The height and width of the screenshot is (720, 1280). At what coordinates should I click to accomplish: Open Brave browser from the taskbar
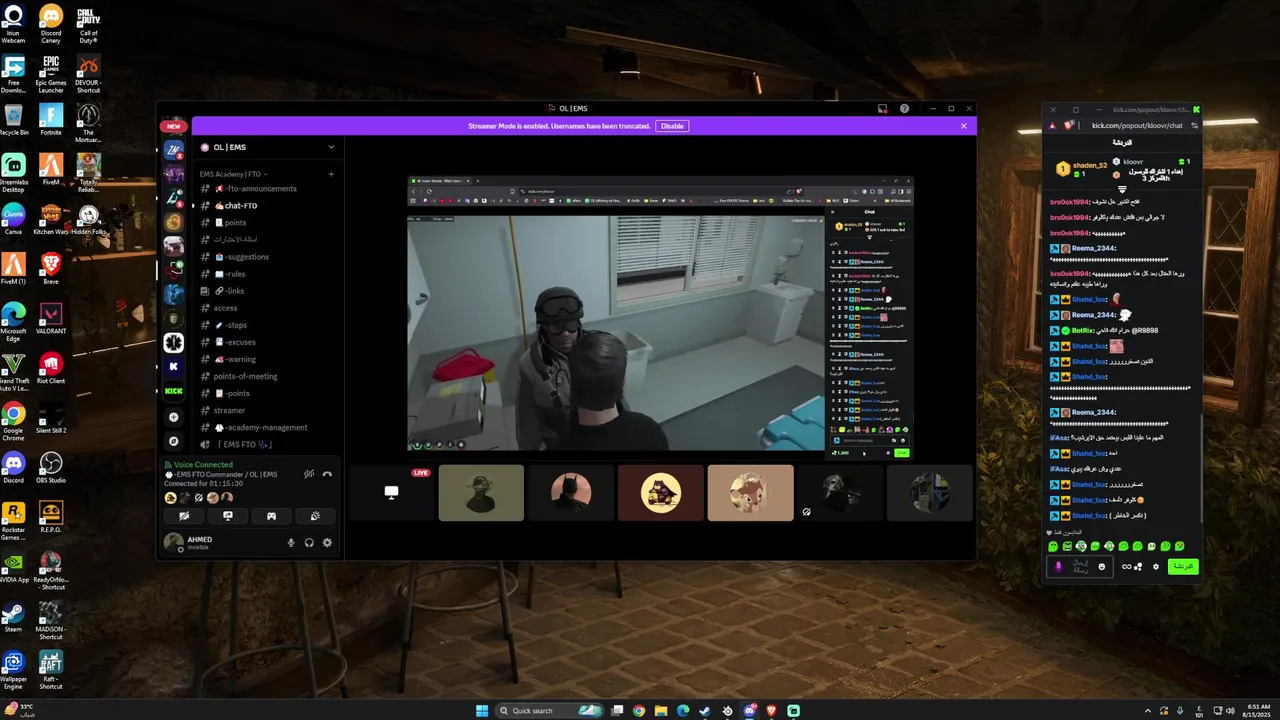(771, 710)
